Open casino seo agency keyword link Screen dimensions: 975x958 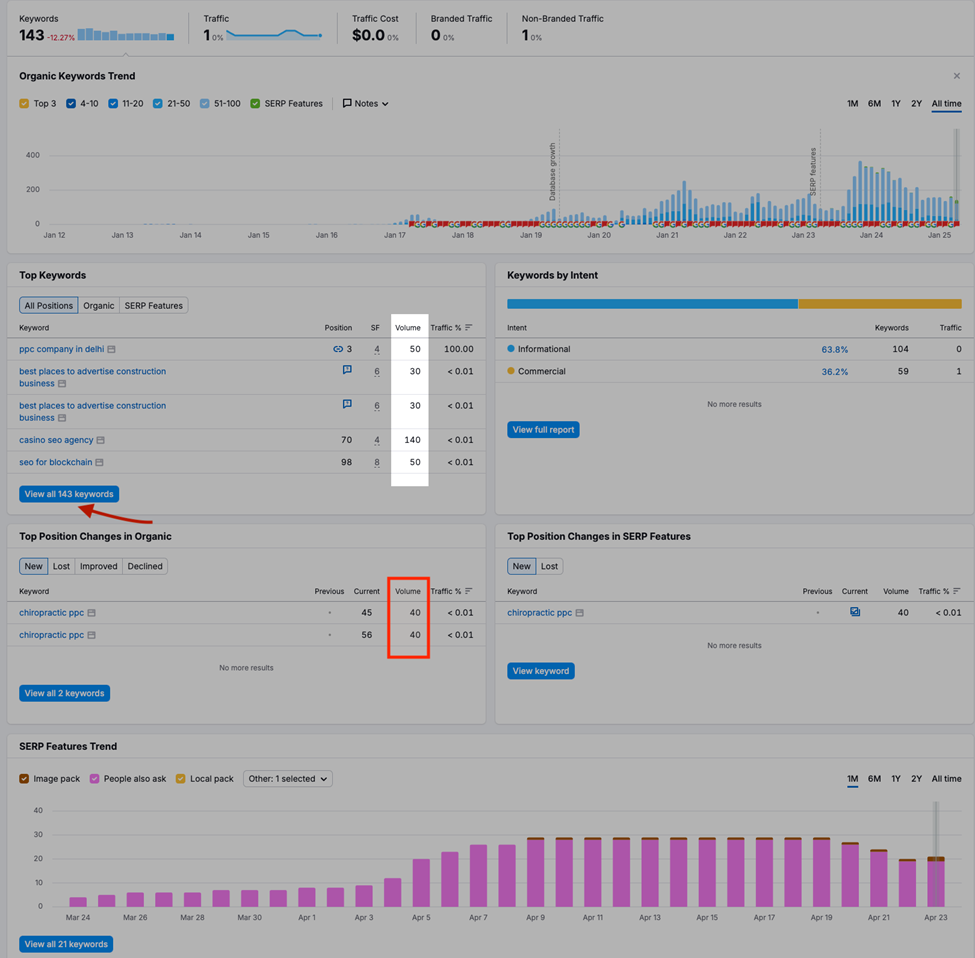pyautogui.click(x=56, y=440)
